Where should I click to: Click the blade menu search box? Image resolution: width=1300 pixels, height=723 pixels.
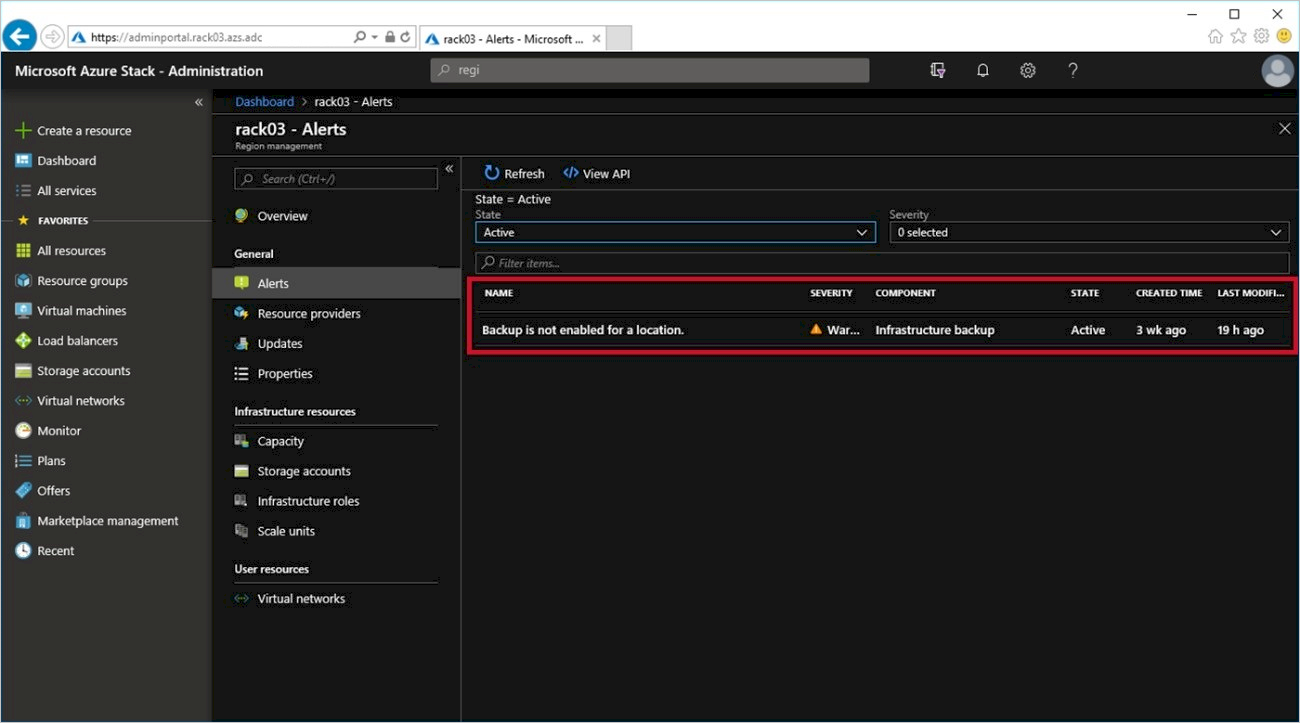coord(336,179)
